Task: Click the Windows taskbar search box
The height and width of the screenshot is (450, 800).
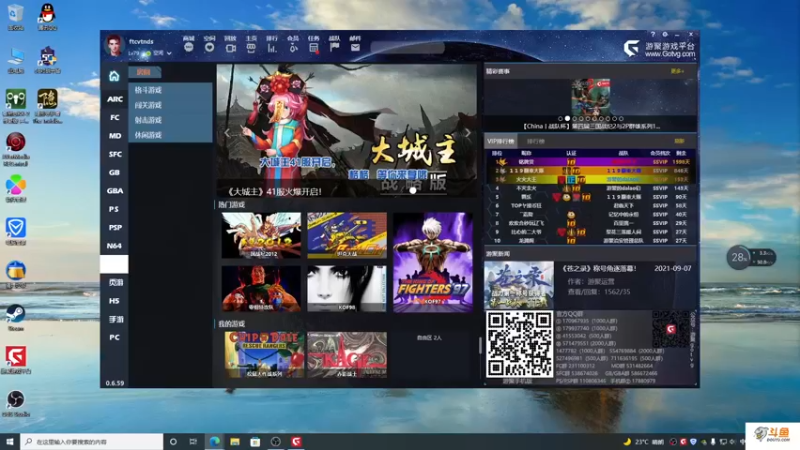Action: (92, 441)
